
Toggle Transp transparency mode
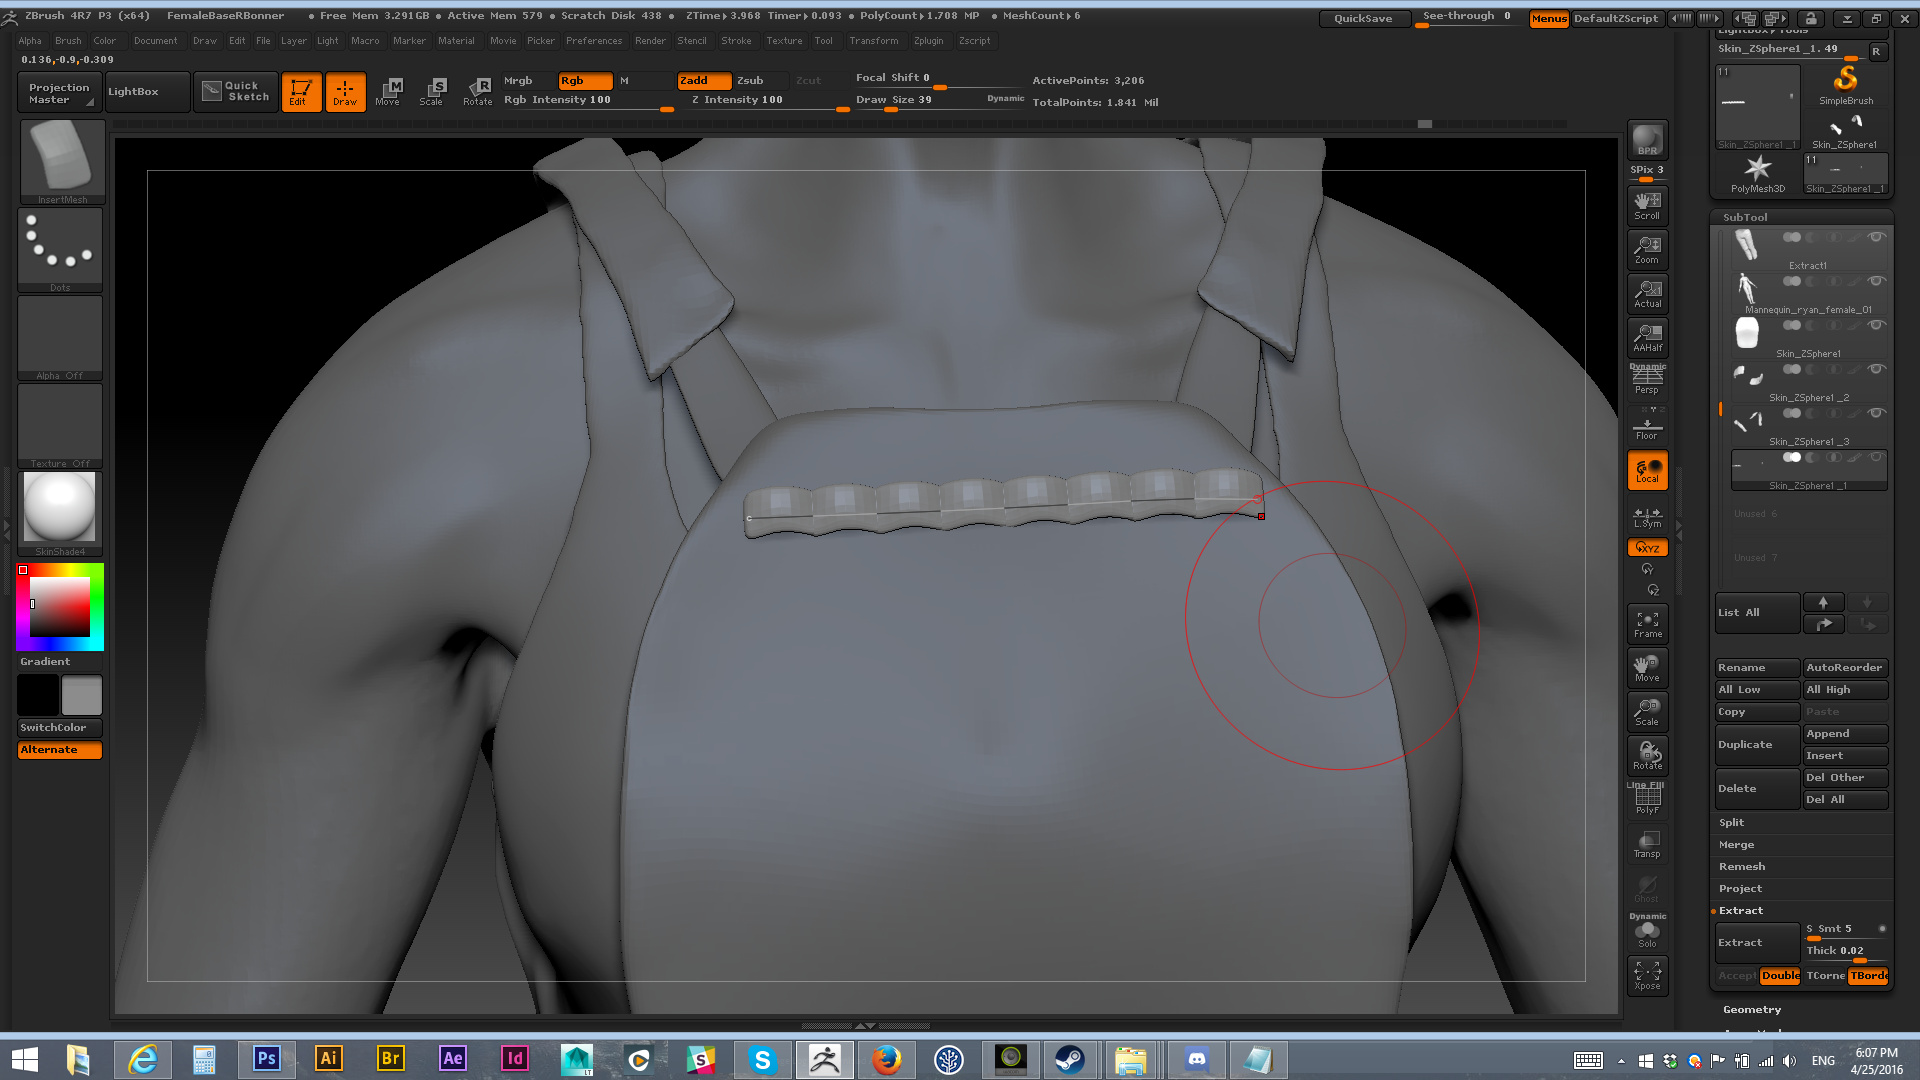1647,844
